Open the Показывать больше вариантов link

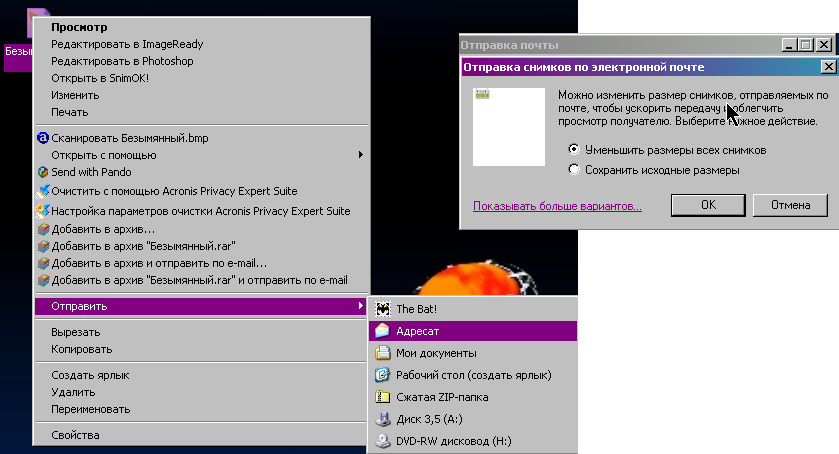click(x=557, y=206)
